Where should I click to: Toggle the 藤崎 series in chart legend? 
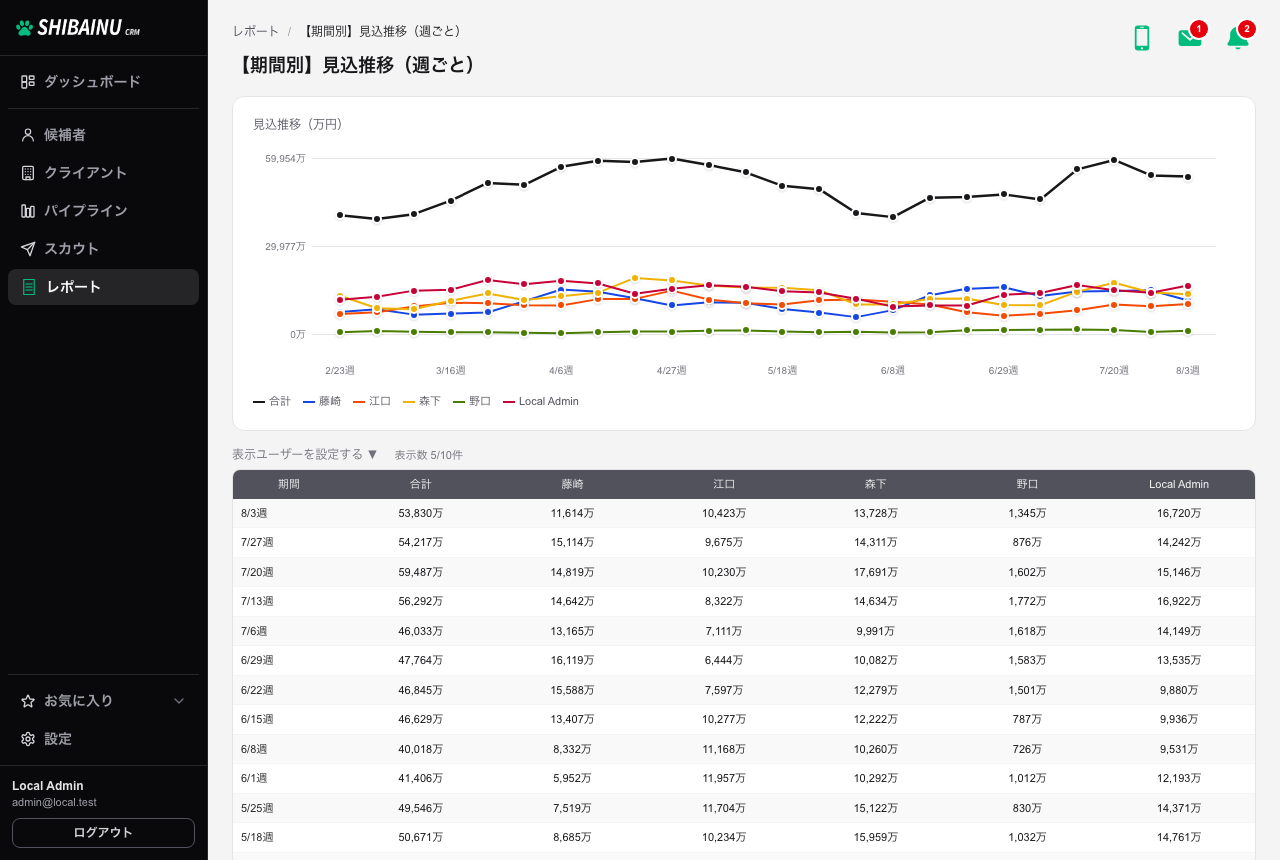pyautogui.click(x=322, y=401)
